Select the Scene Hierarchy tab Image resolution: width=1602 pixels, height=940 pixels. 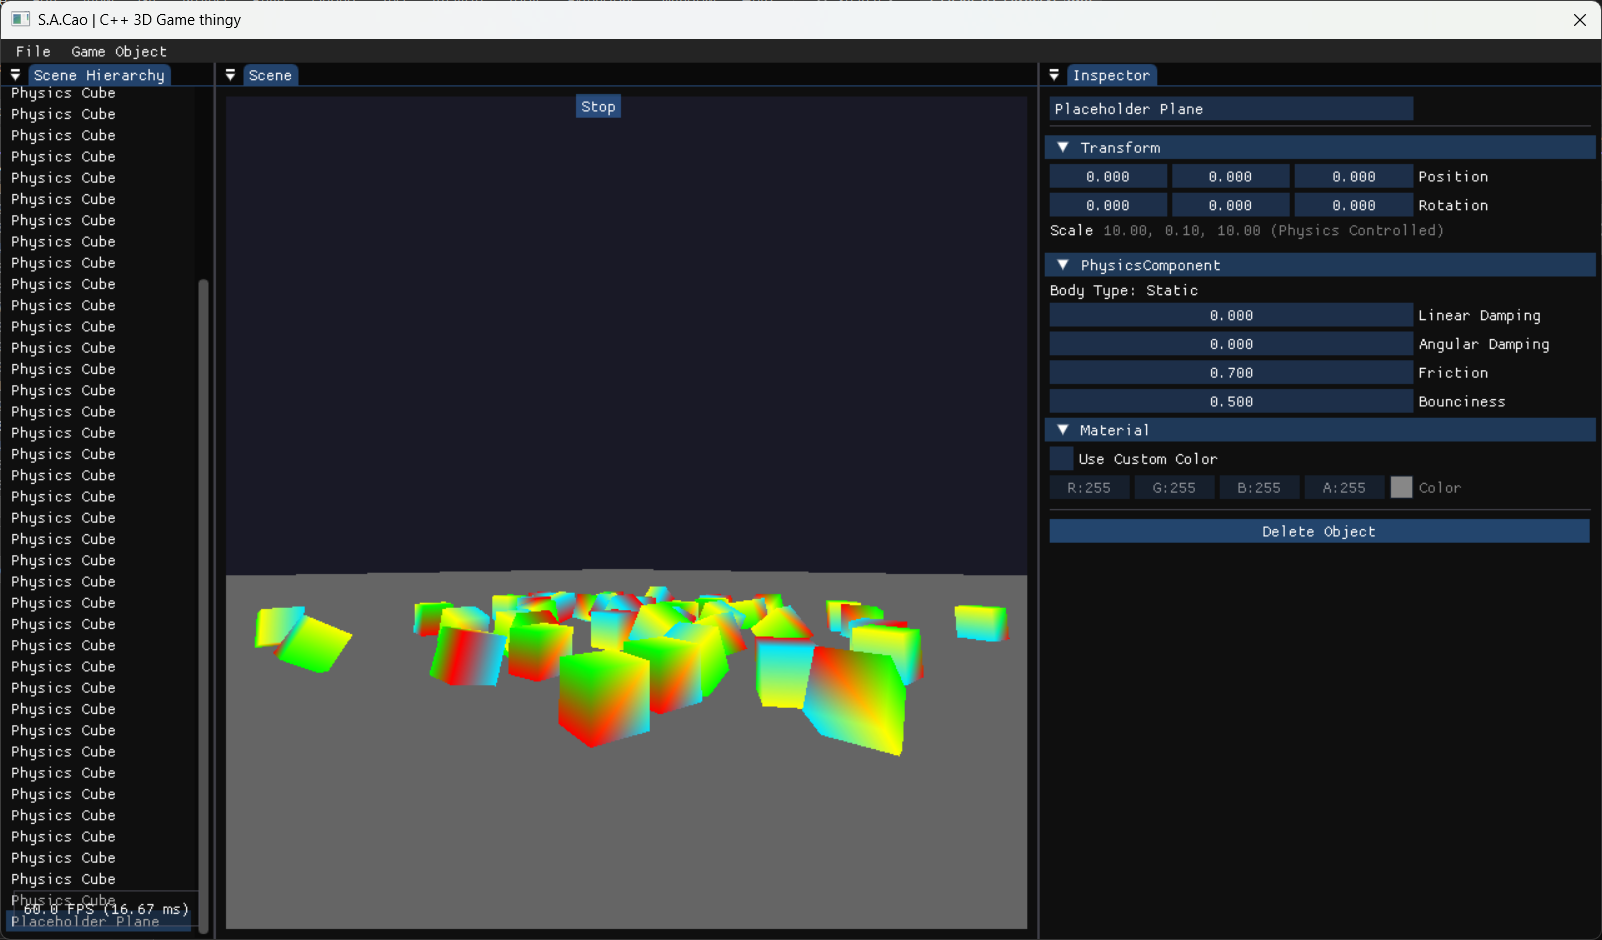tap(99, 75)
